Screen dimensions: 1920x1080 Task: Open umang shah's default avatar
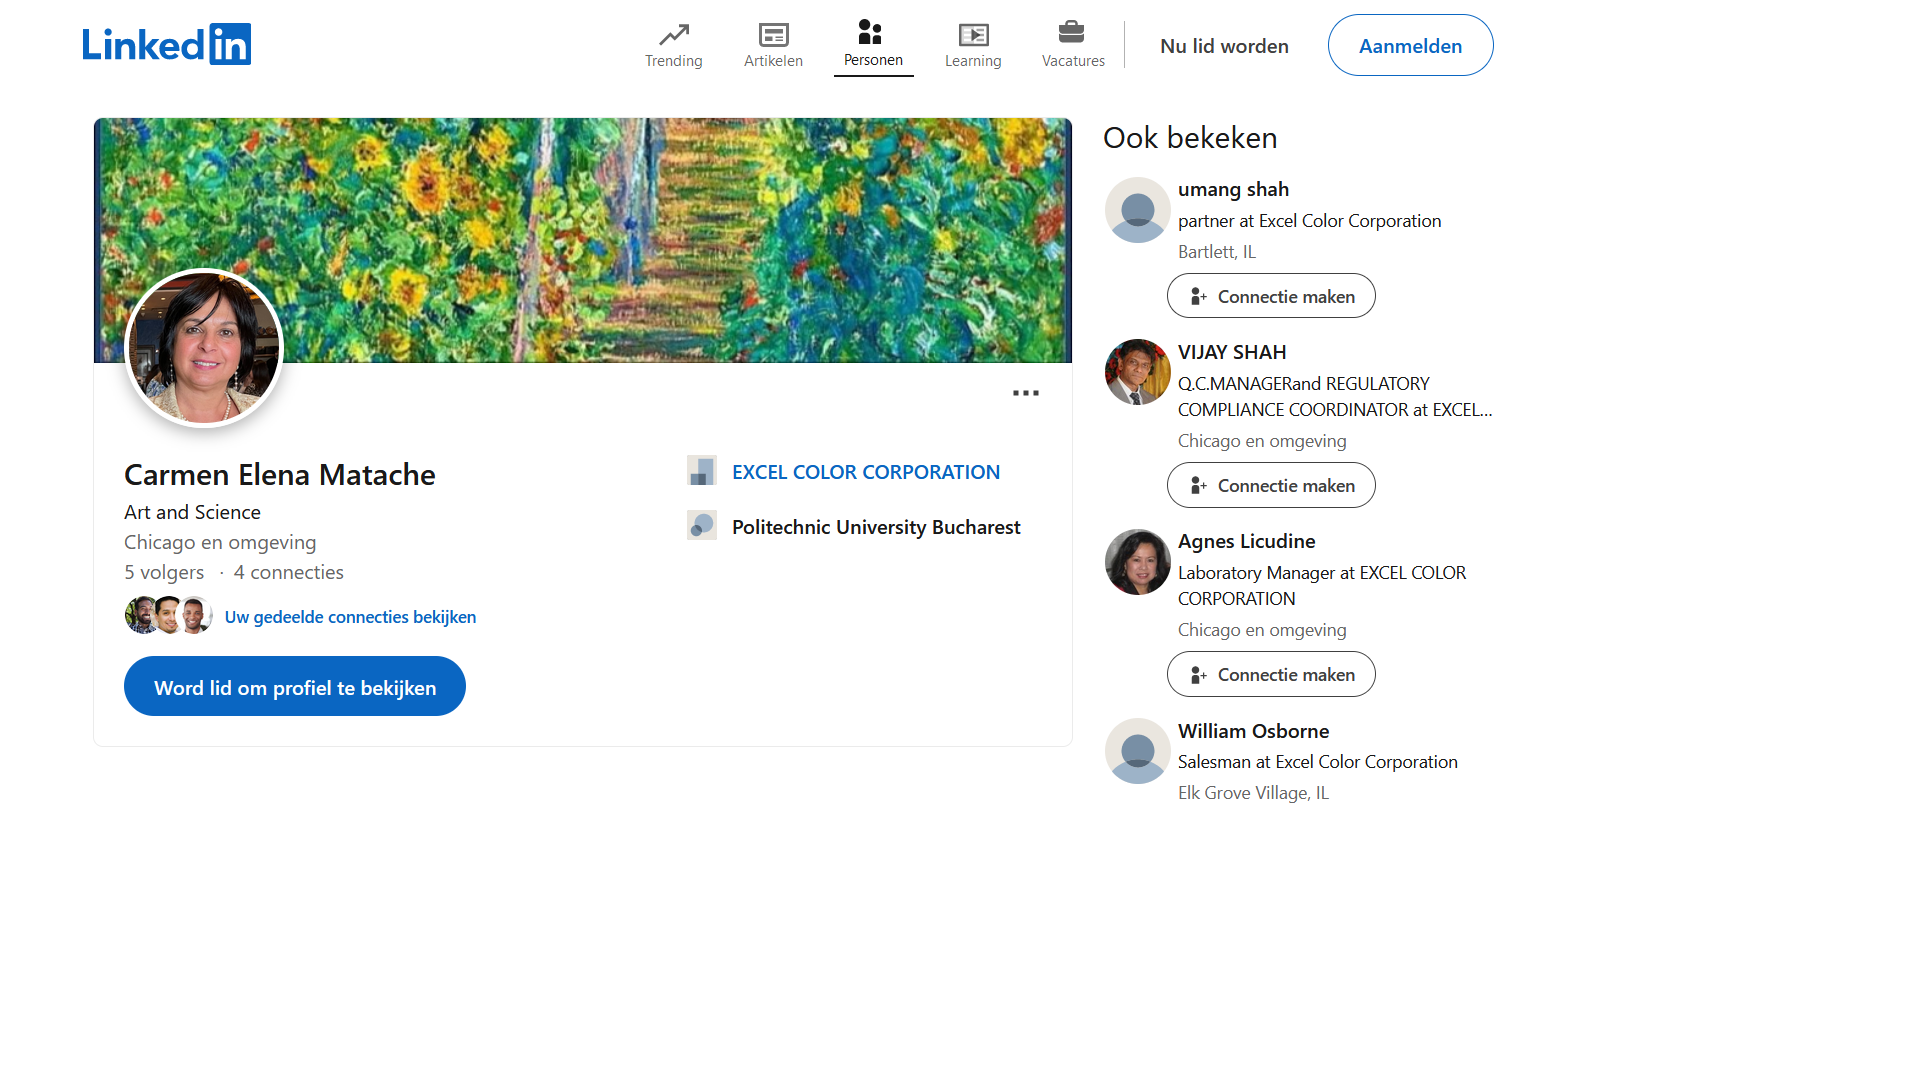[1138, 210]
